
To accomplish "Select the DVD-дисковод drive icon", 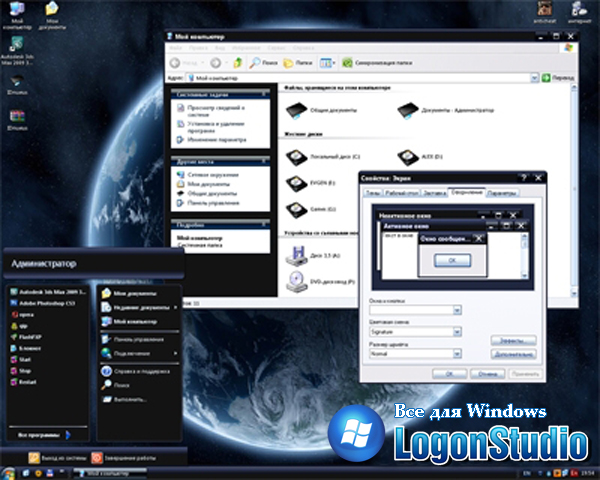I will coord(297,282).
